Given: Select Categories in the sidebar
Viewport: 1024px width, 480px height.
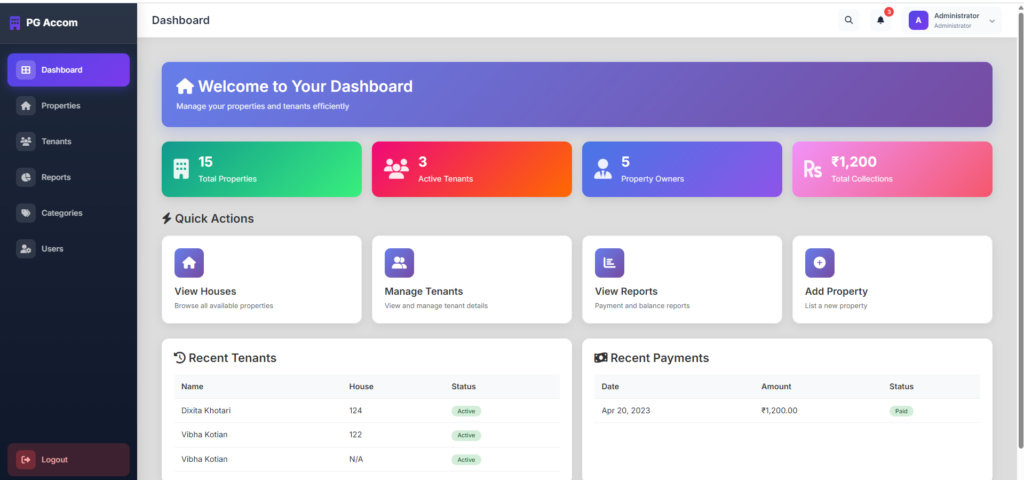Looking at the screenshot, I should [61, 213].
